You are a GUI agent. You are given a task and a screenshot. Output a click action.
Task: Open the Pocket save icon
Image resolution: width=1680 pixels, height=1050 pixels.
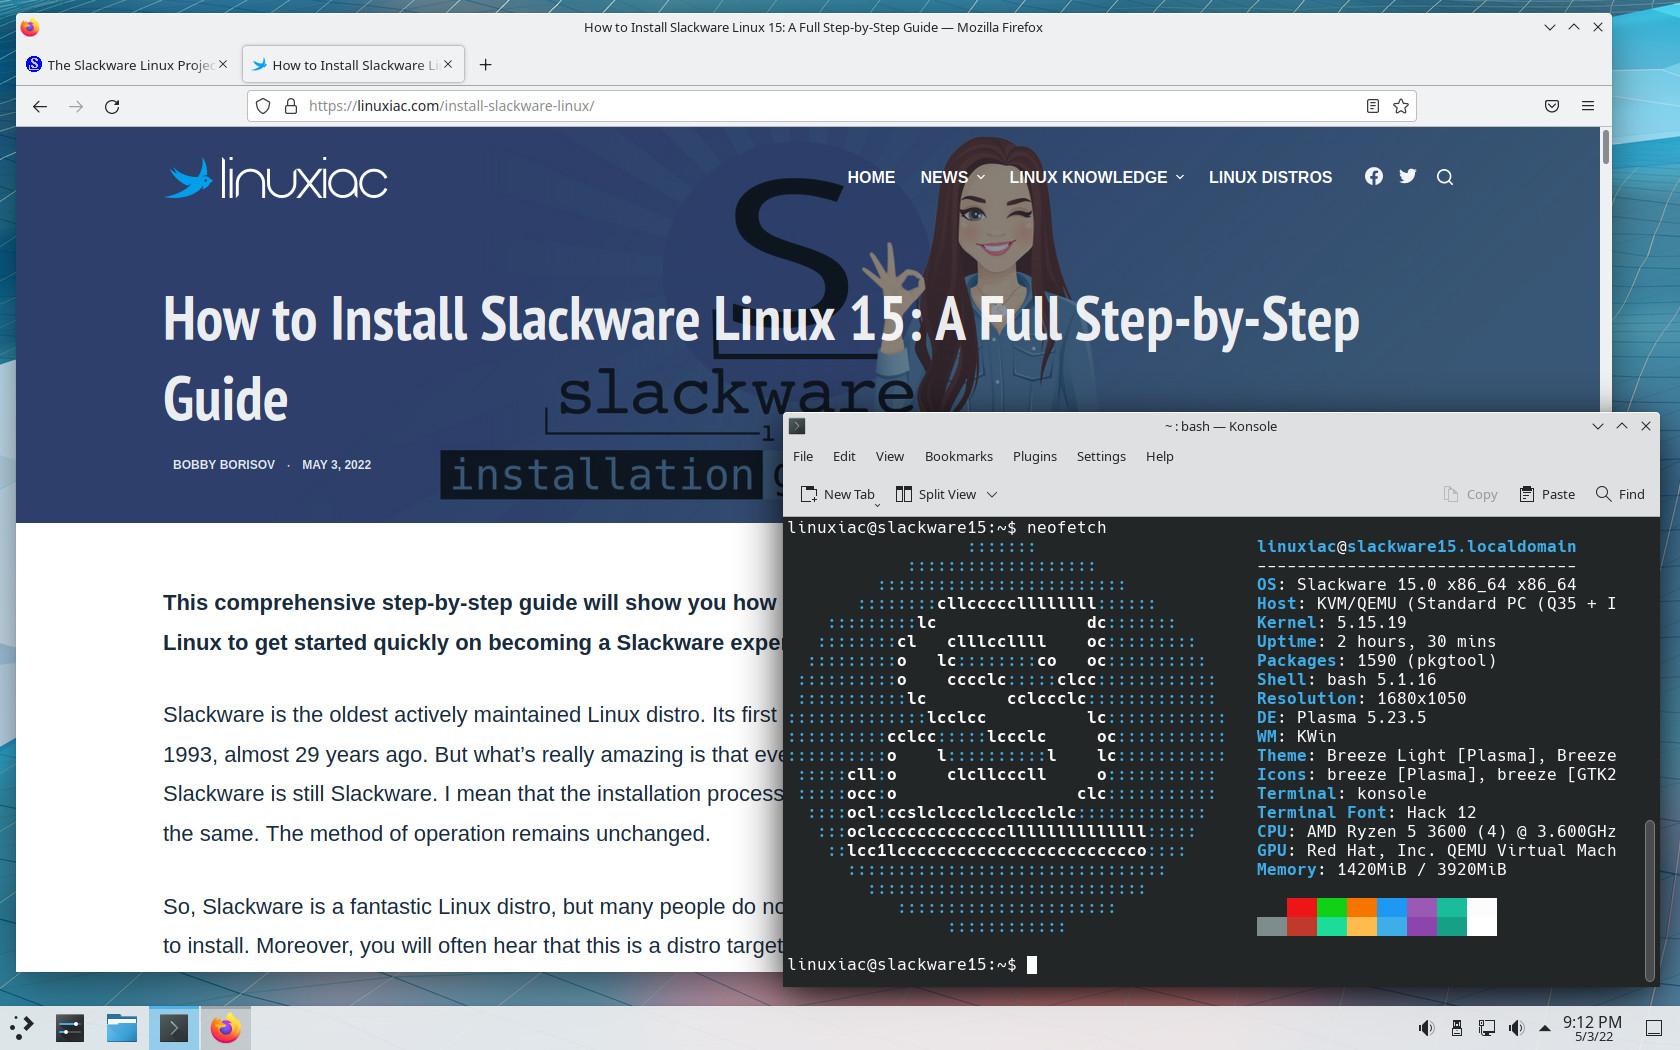pyautogui.click(x=1552, y=106)
